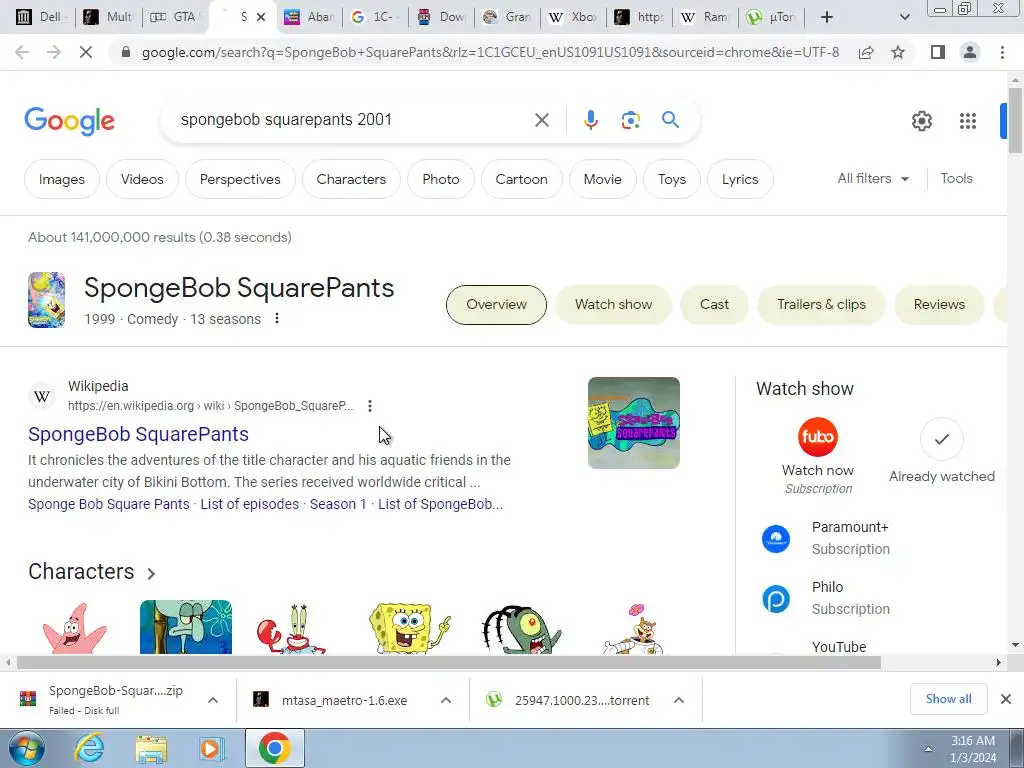
Task: Select the Watch show tab
Action: (613, 304)
